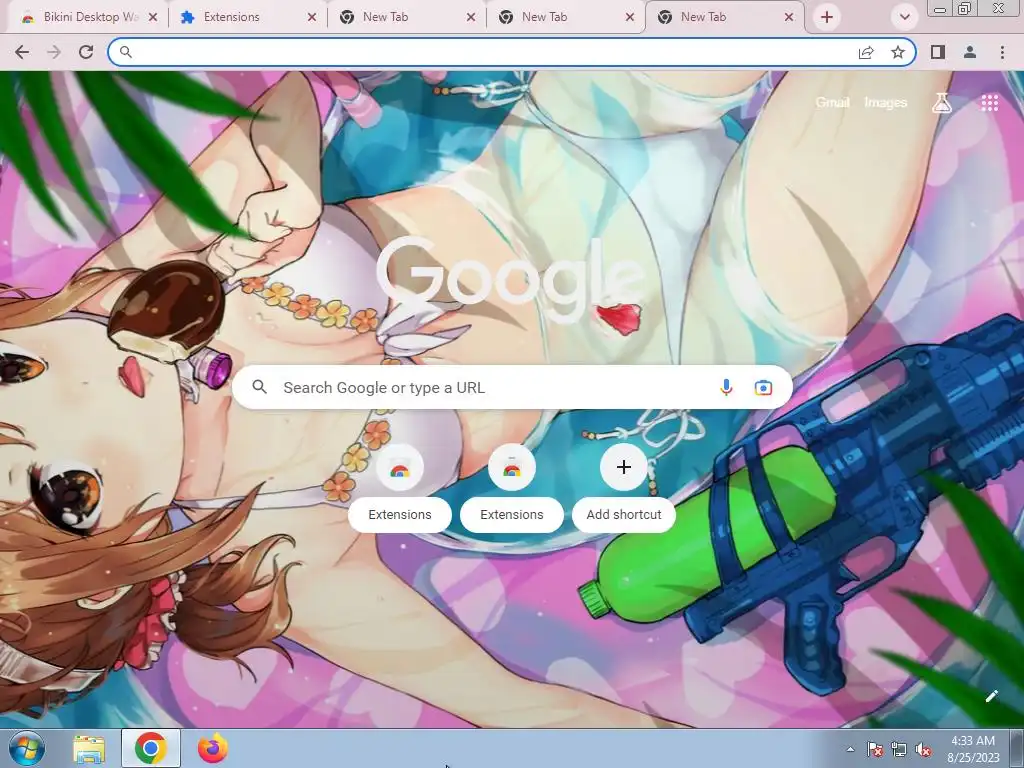Start voice search with the microphone
Screen dimensions: 1024x768
pyautogui.click(x=726, y=387)
